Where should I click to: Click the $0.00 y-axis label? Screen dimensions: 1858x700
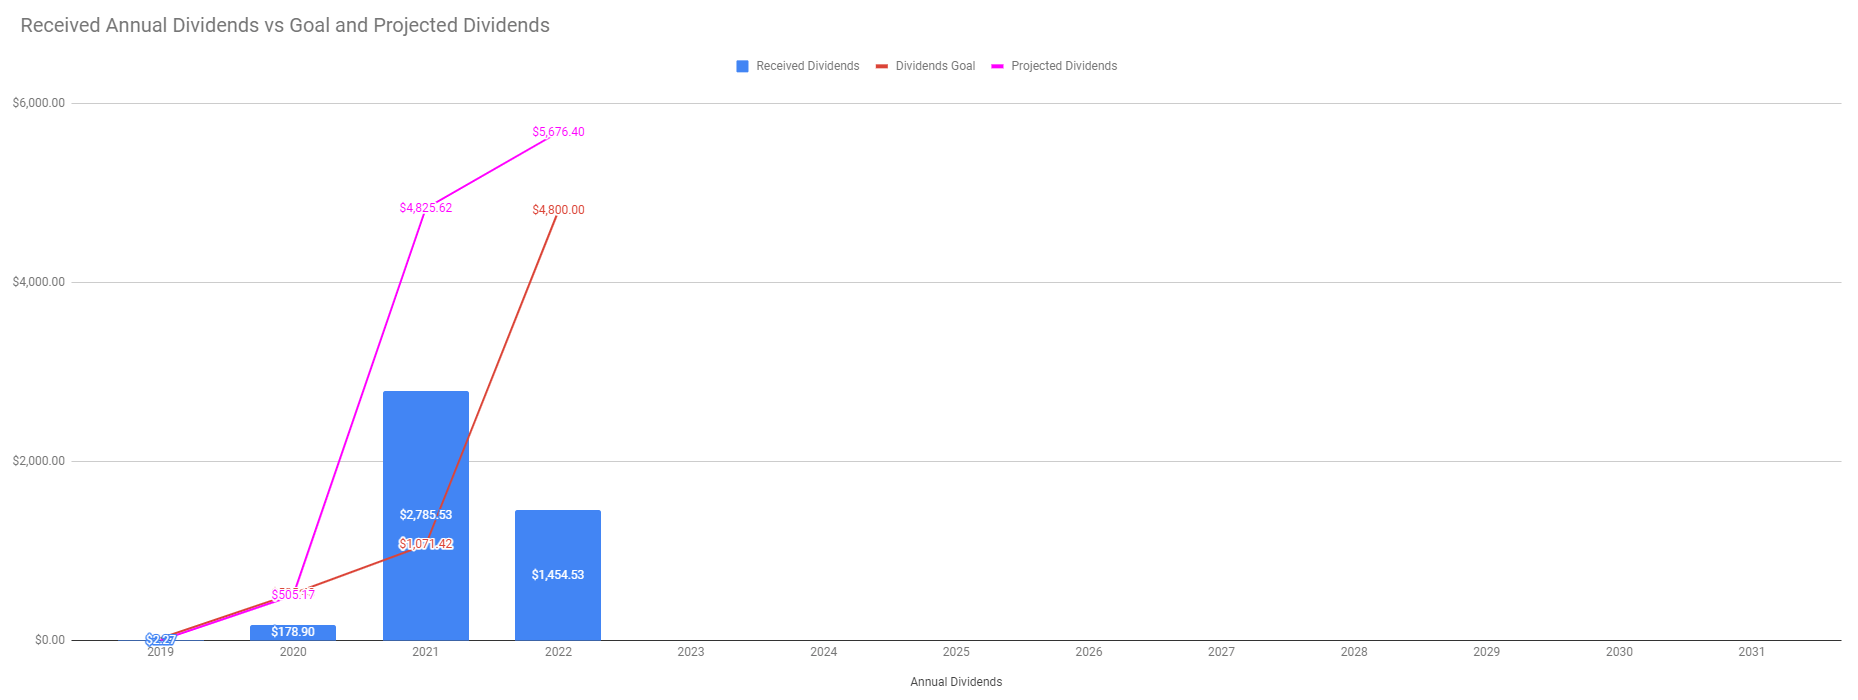50,640
